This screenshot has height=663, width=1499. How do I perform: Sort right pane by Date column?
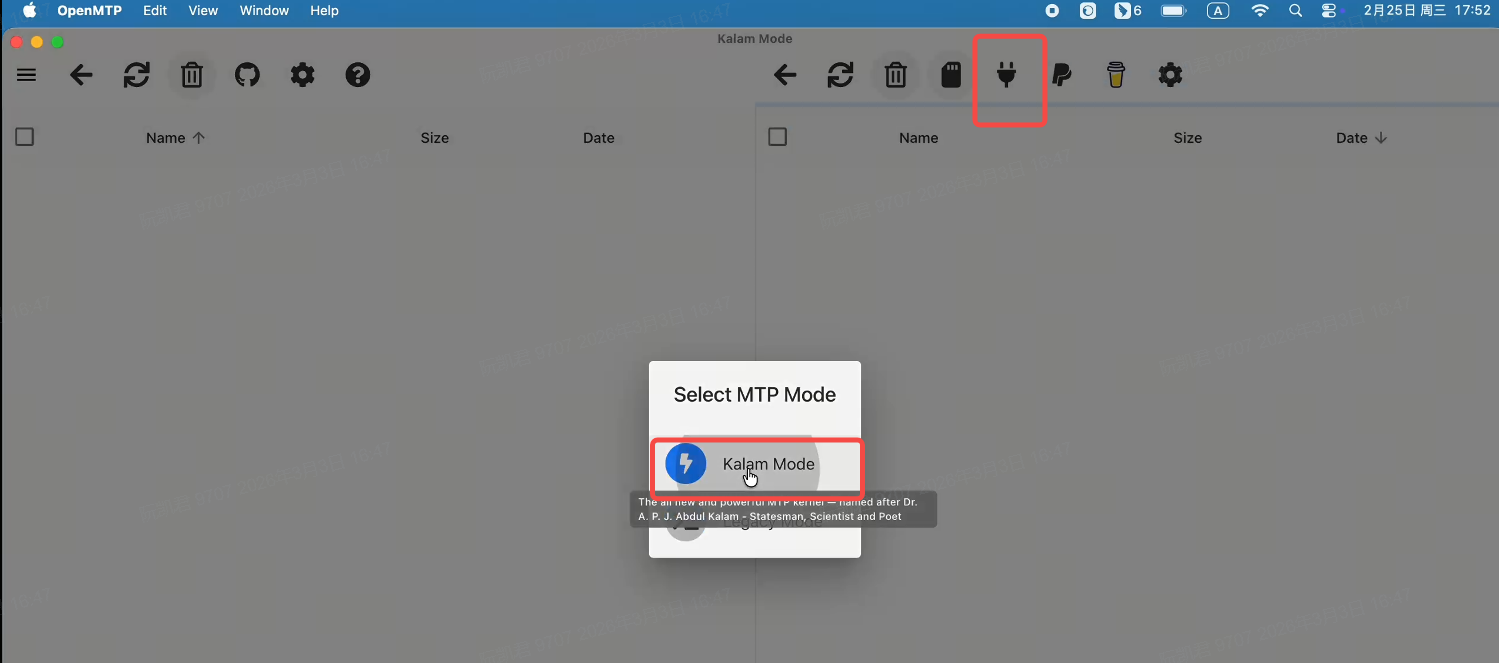(x=1352, y=138)
